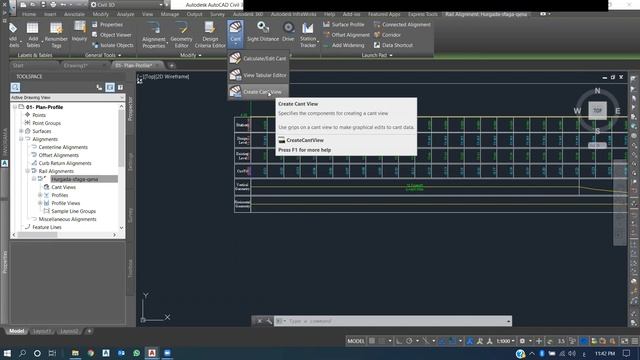Open the Corridor tool
This screenshot has width=640, height=360.
(387, 35)
